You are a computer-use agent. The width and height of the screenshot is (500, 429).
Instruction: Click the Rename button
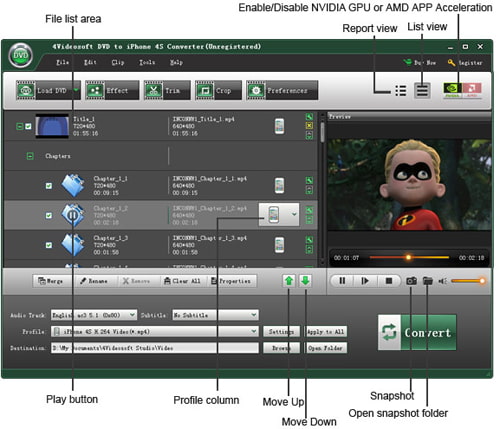pyautogui.click(x=94, y=281)
